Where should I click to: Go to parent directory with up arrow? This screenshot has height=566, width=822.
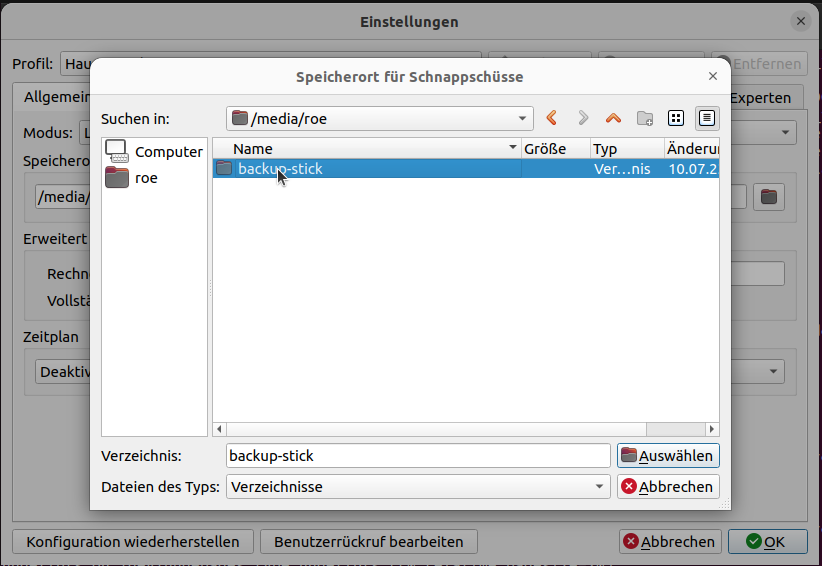pyautogui.click(x=613, y=118)
